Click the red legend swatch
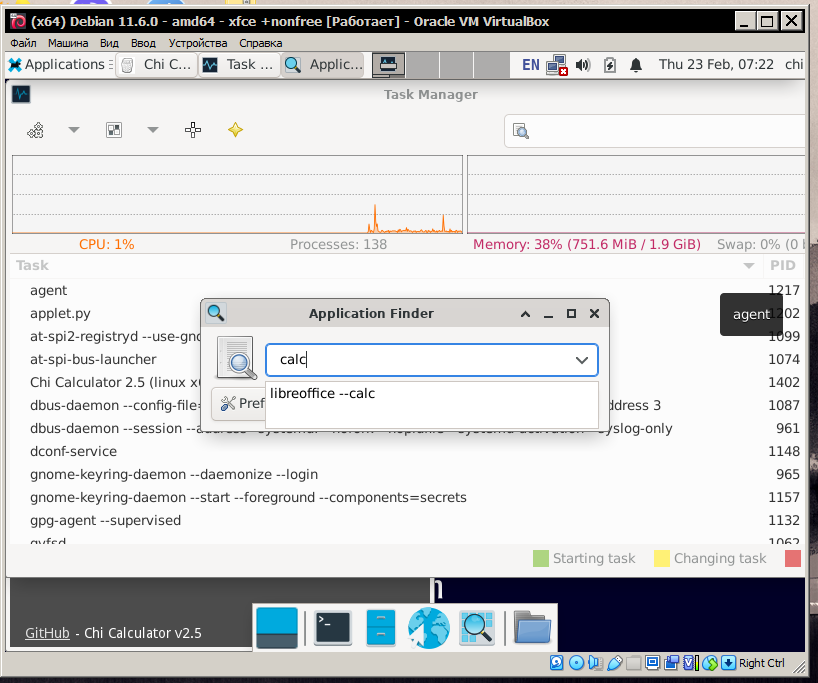The width and height of the screenshot is (818, 683). click(x=793, y=558)
